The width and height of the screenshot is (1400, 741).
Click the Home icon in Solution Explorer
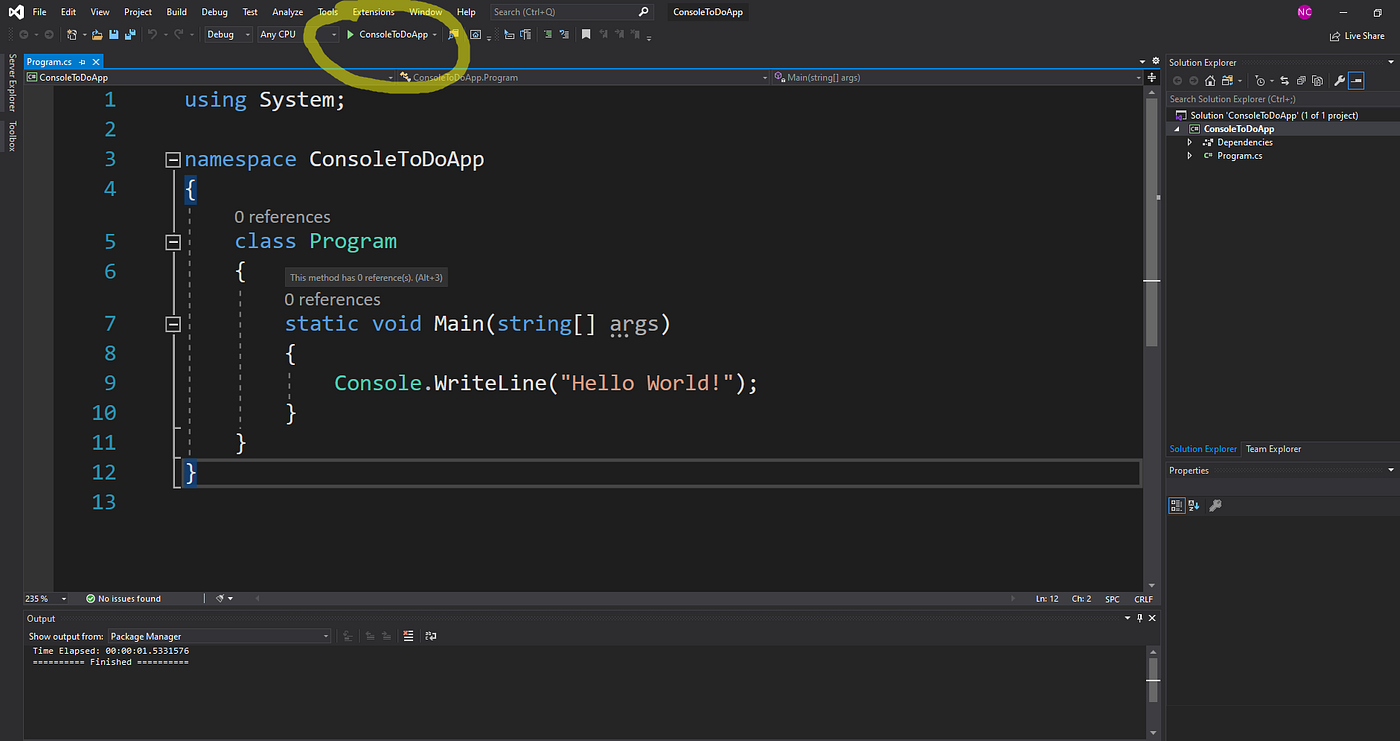(1211, 80)
